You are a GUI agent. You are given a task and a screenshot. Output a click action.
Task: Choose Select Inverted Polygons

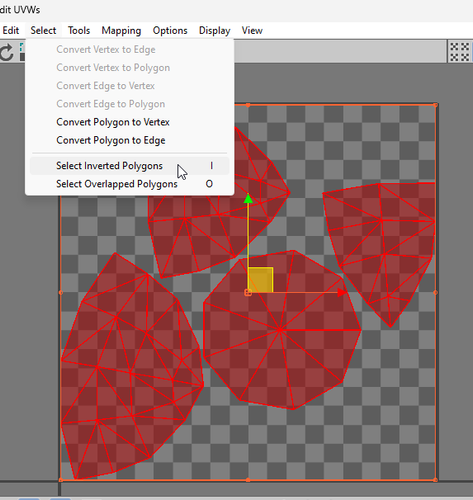130,166
